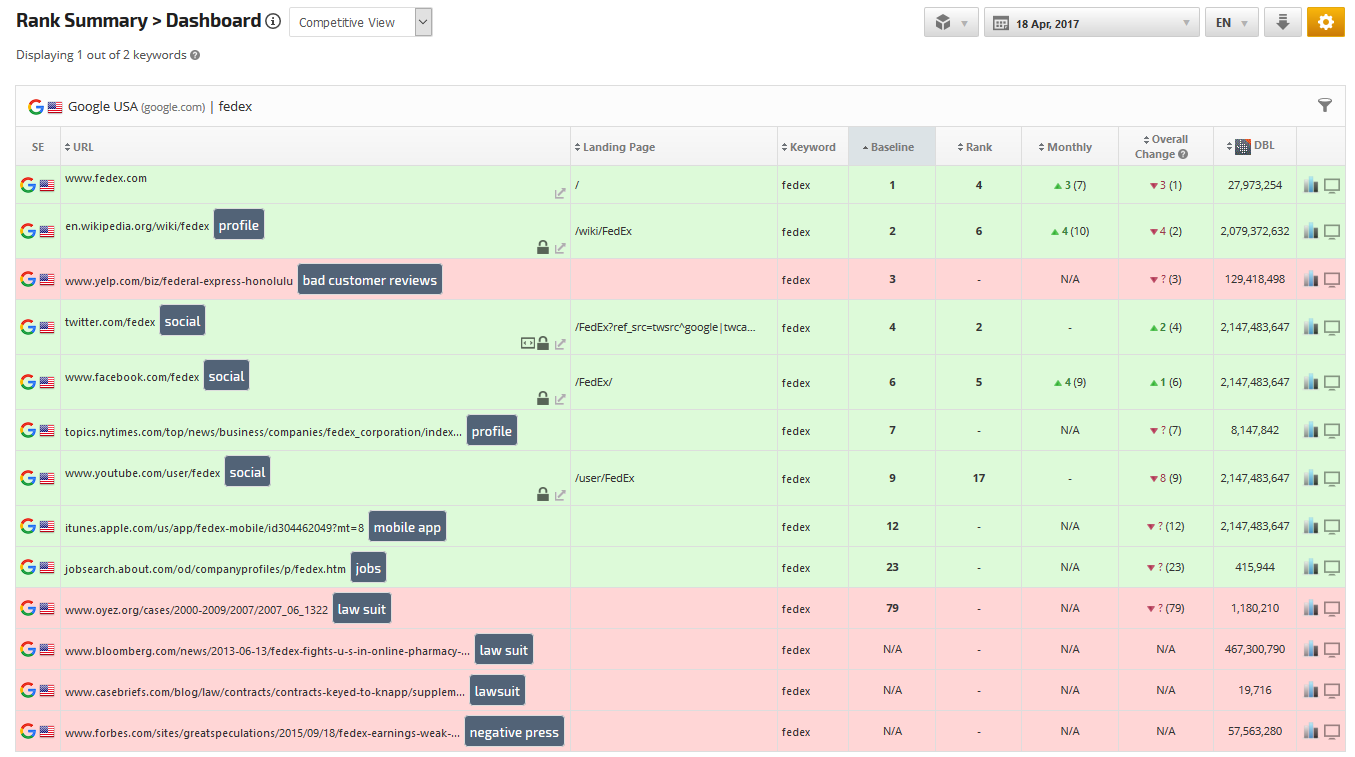Click the help icon next to the keywords count
1355x757 pixels.
(195, 55)
